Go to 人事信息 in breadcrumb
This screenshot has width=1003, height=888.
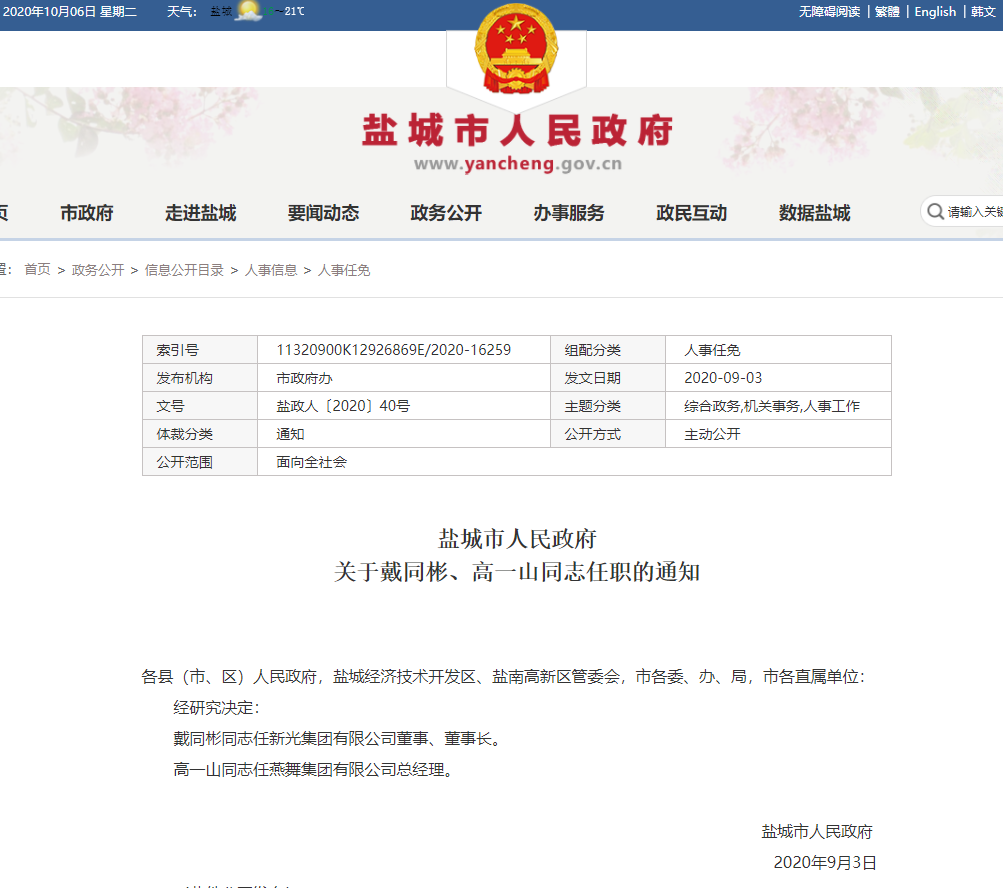click(x=271, y=270)
